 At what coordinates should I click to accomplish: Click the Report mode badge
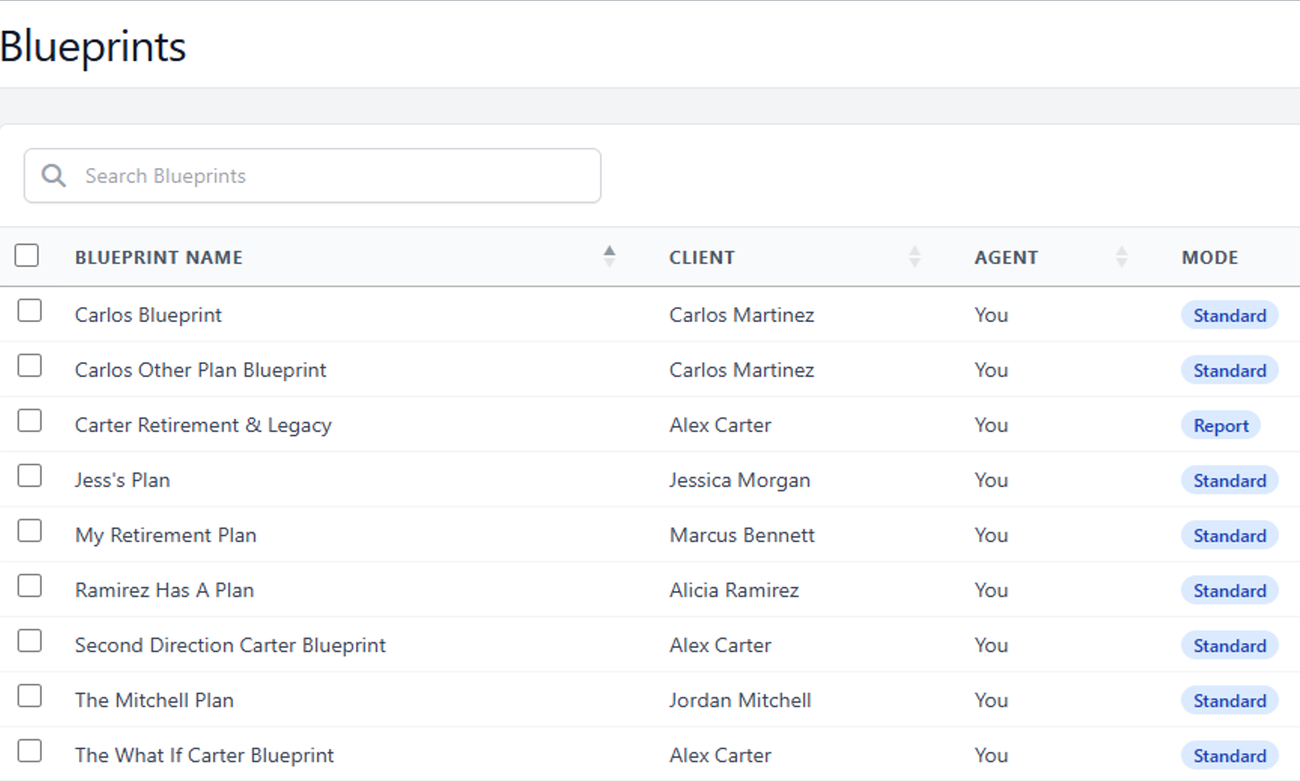pos(1221,426)
